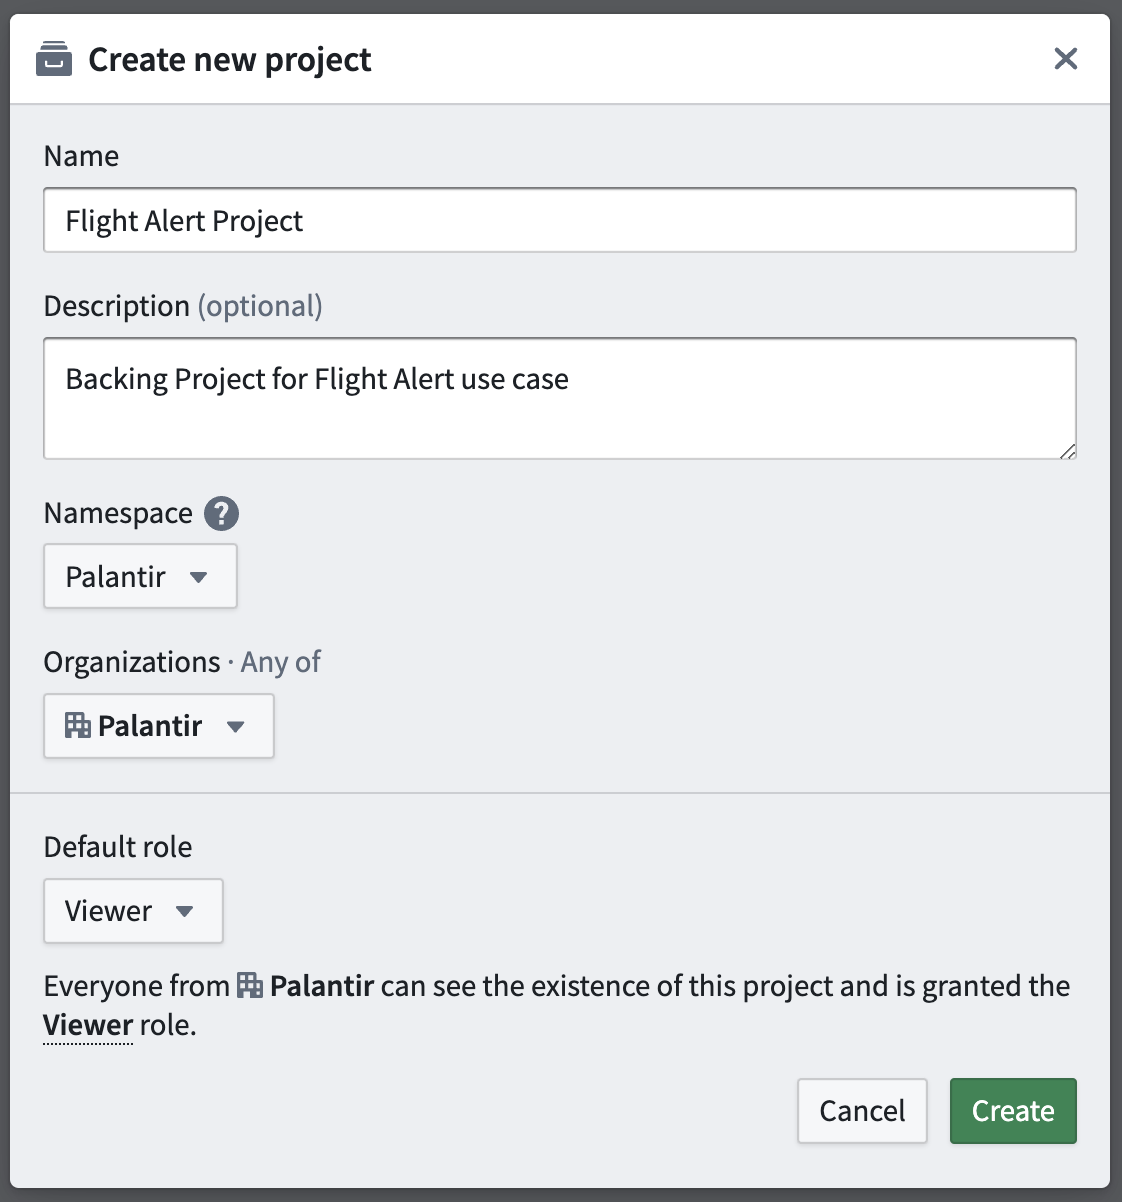
Task: Close the Create new project dialog
Action: click(1066, 59)
